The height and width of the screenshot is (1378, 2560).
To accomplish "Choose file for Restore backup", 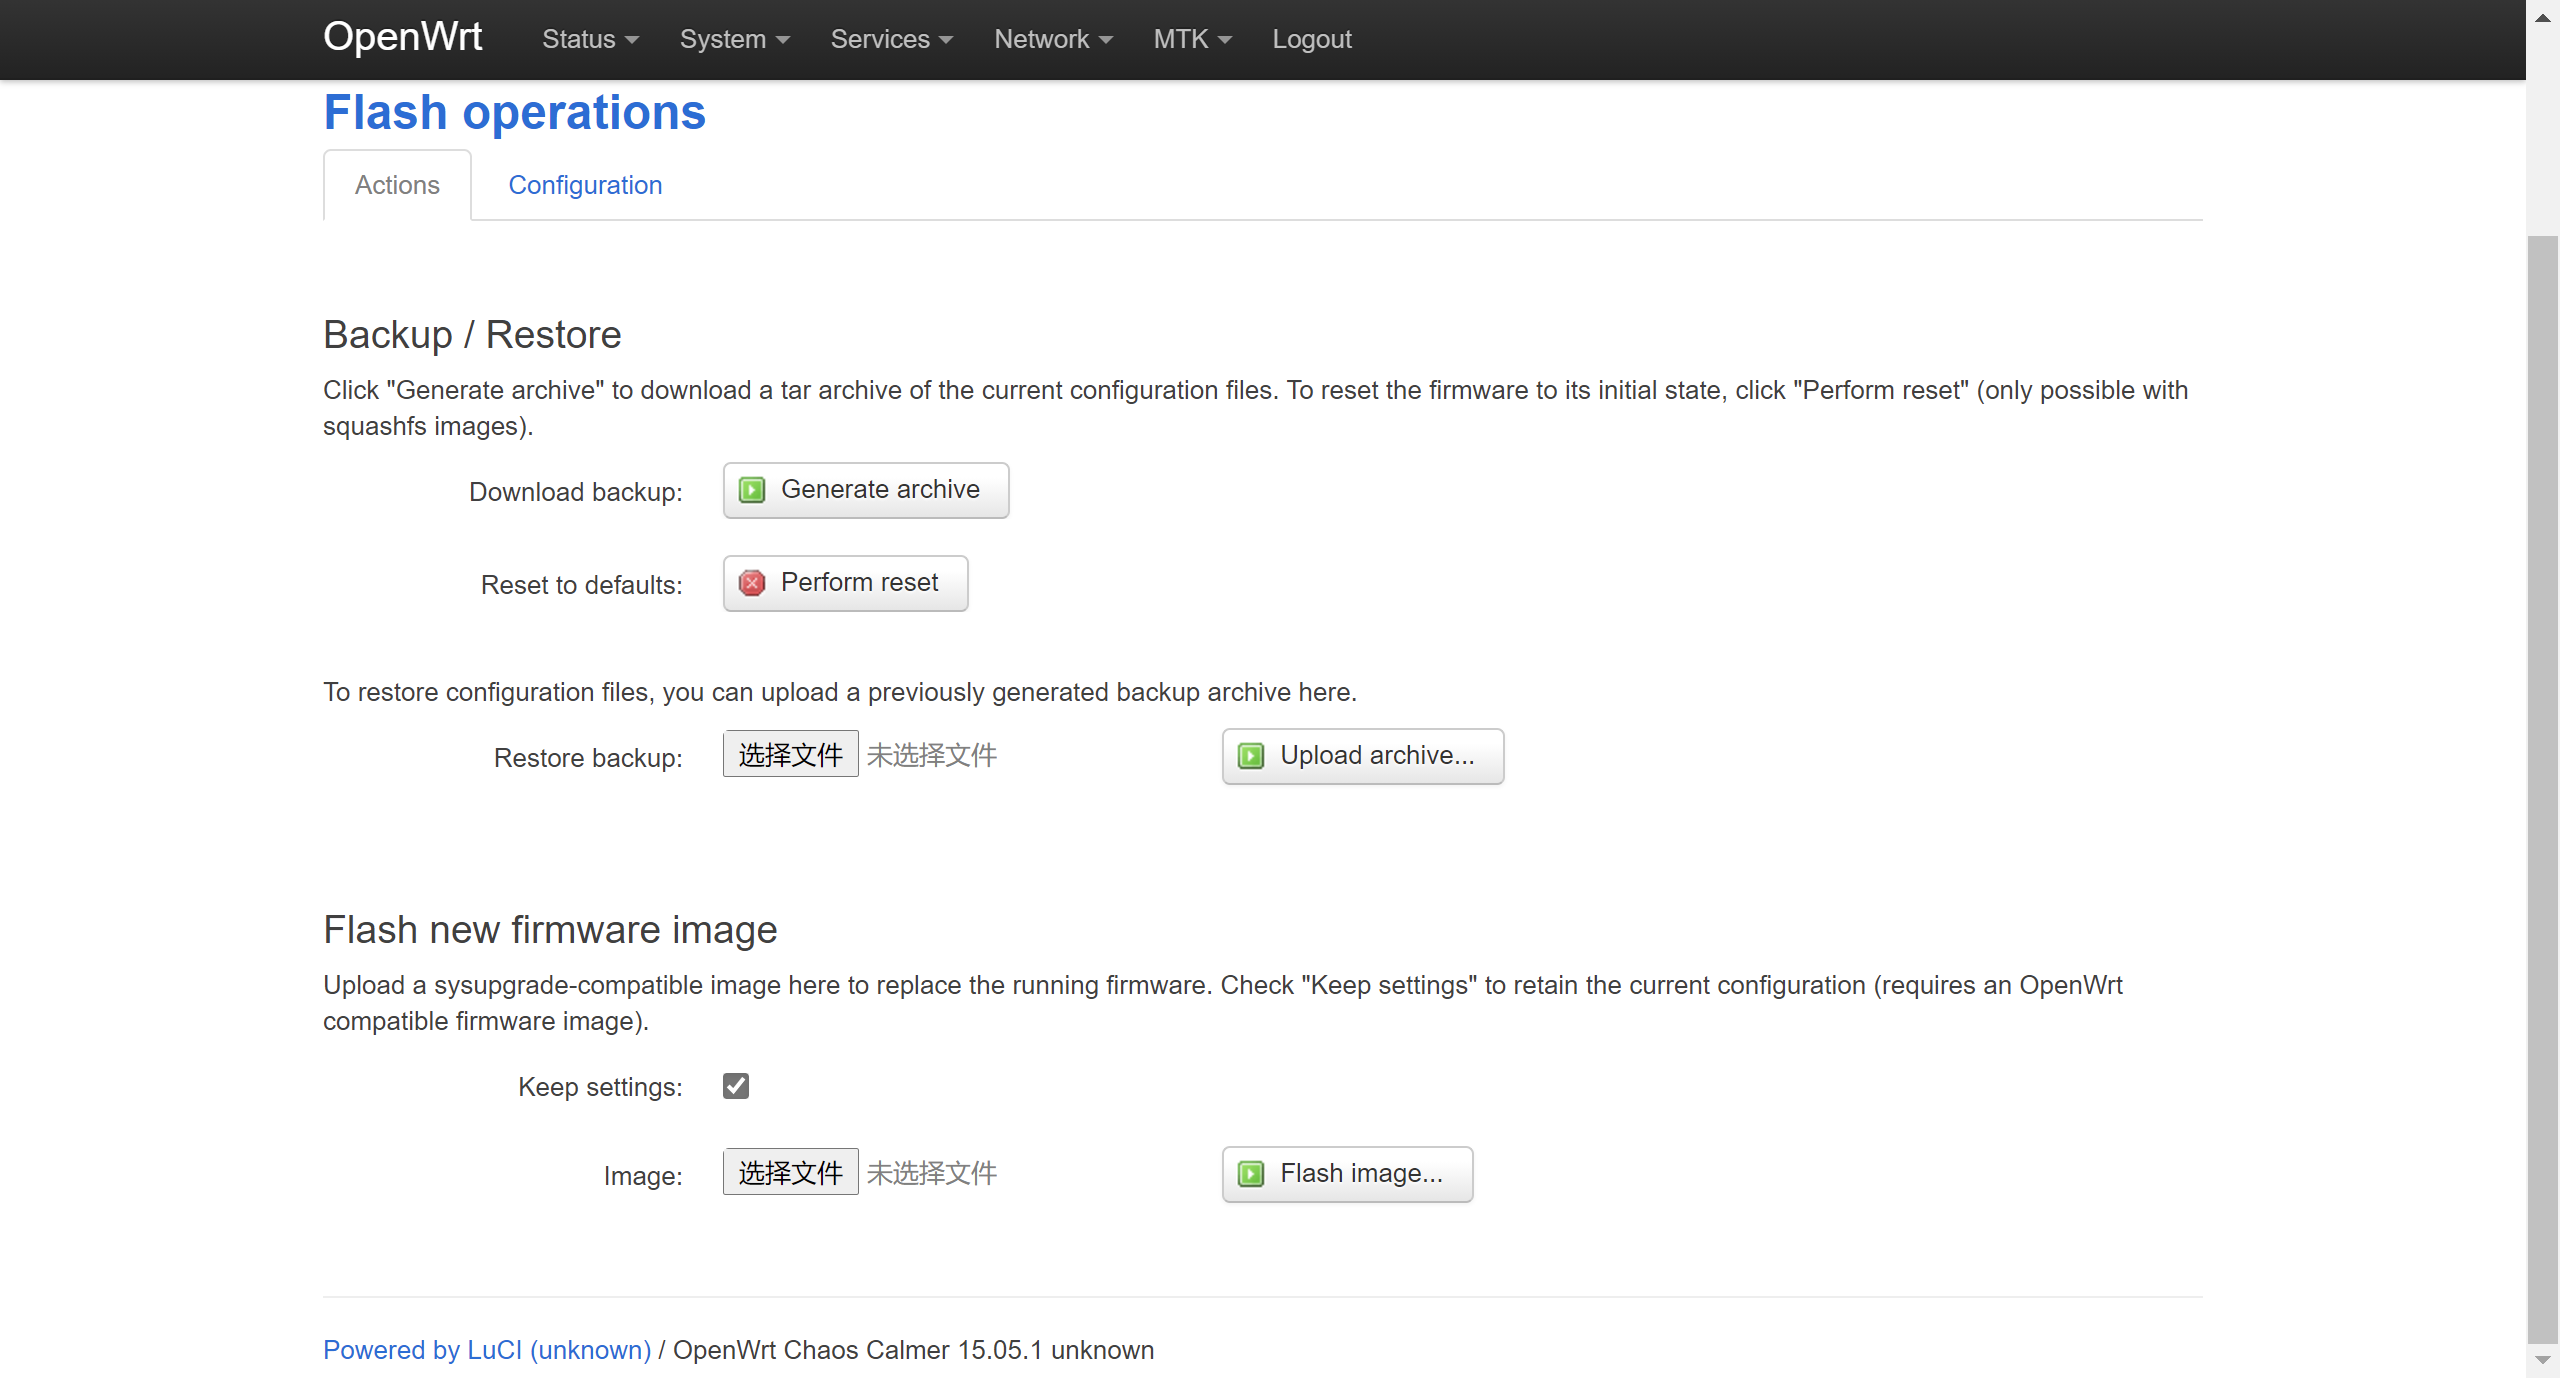I will point(790,755).
